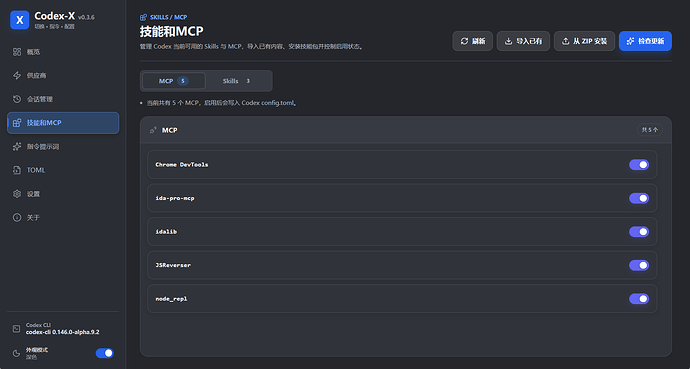Click the JSReverser label
The image size is (690, 369).
click(x=173, y=265)
